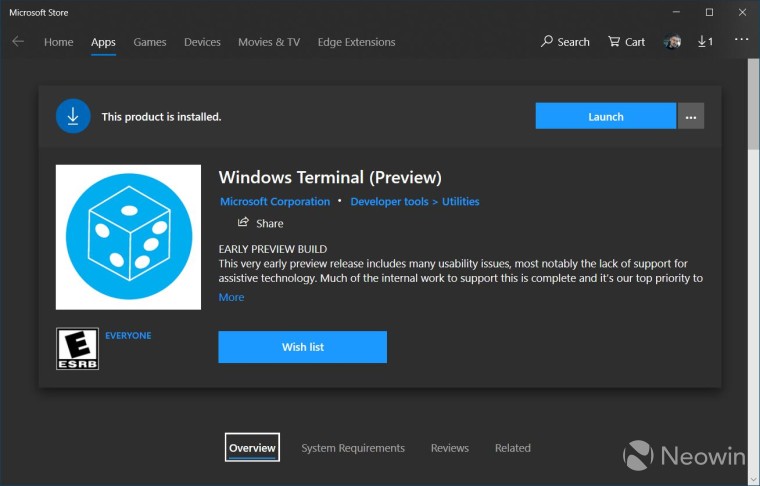
Task: Switch to the Games tab
Action: pyautogui.click(x=150, y=42)
